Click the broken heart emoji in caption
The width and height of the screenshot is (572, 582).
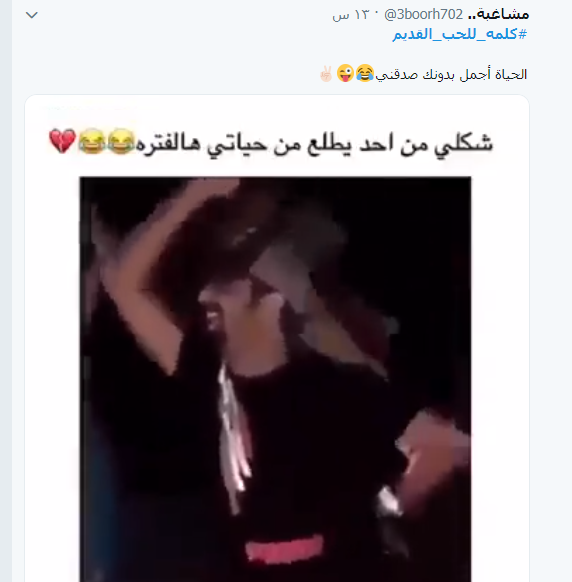coord(62,141)
